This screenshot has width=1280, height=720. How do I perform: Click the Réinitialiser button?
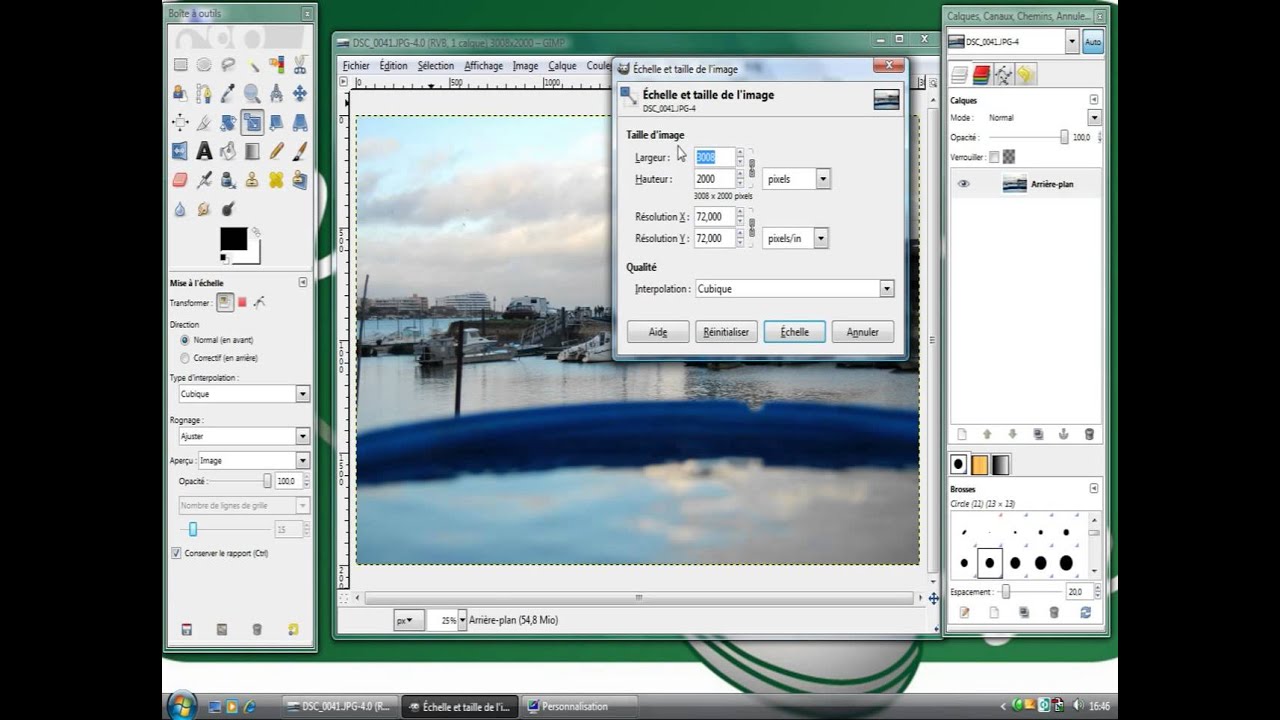coord(726,332)
